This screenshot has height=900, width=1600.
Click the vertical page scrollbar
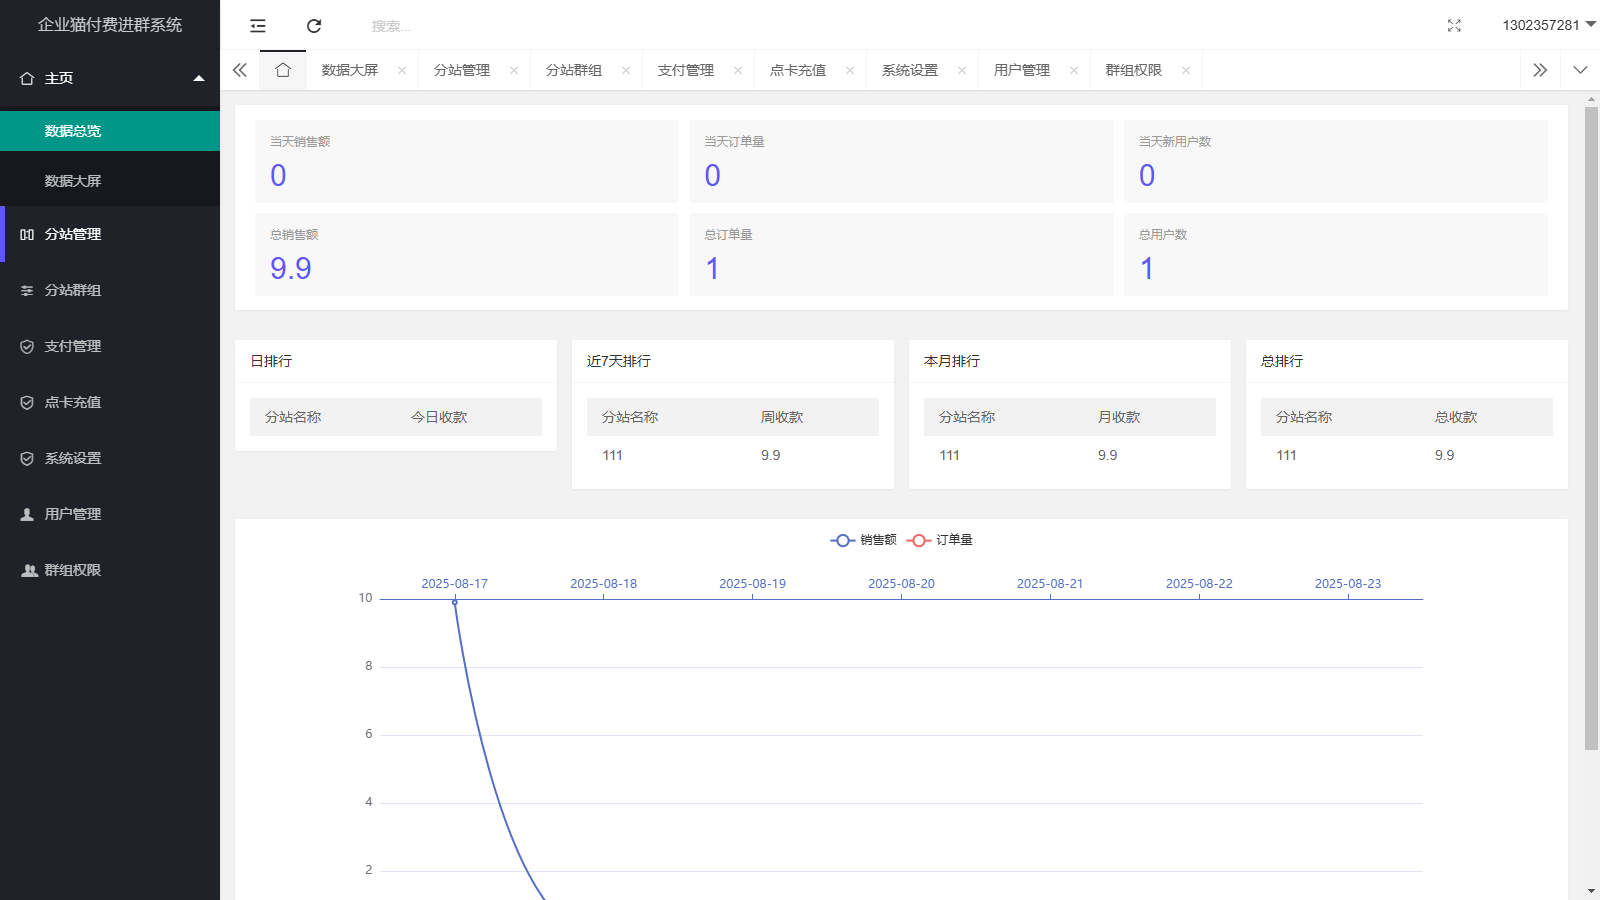(1591, 428)
